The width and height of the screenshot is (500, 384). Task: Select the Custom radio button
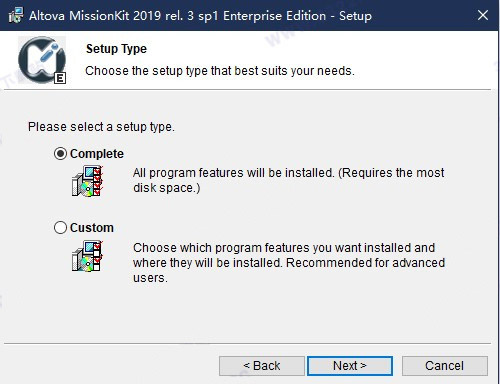tap(60, 228)
